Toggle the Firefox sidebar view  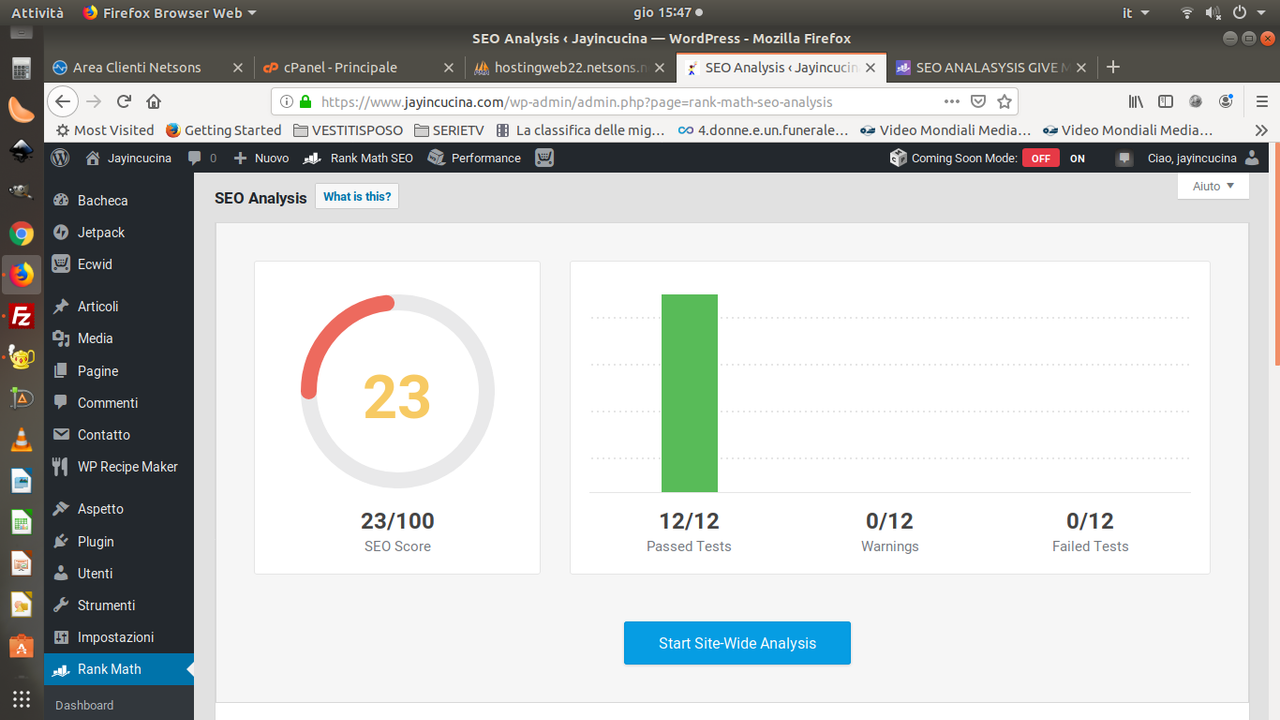point(1165,101)
